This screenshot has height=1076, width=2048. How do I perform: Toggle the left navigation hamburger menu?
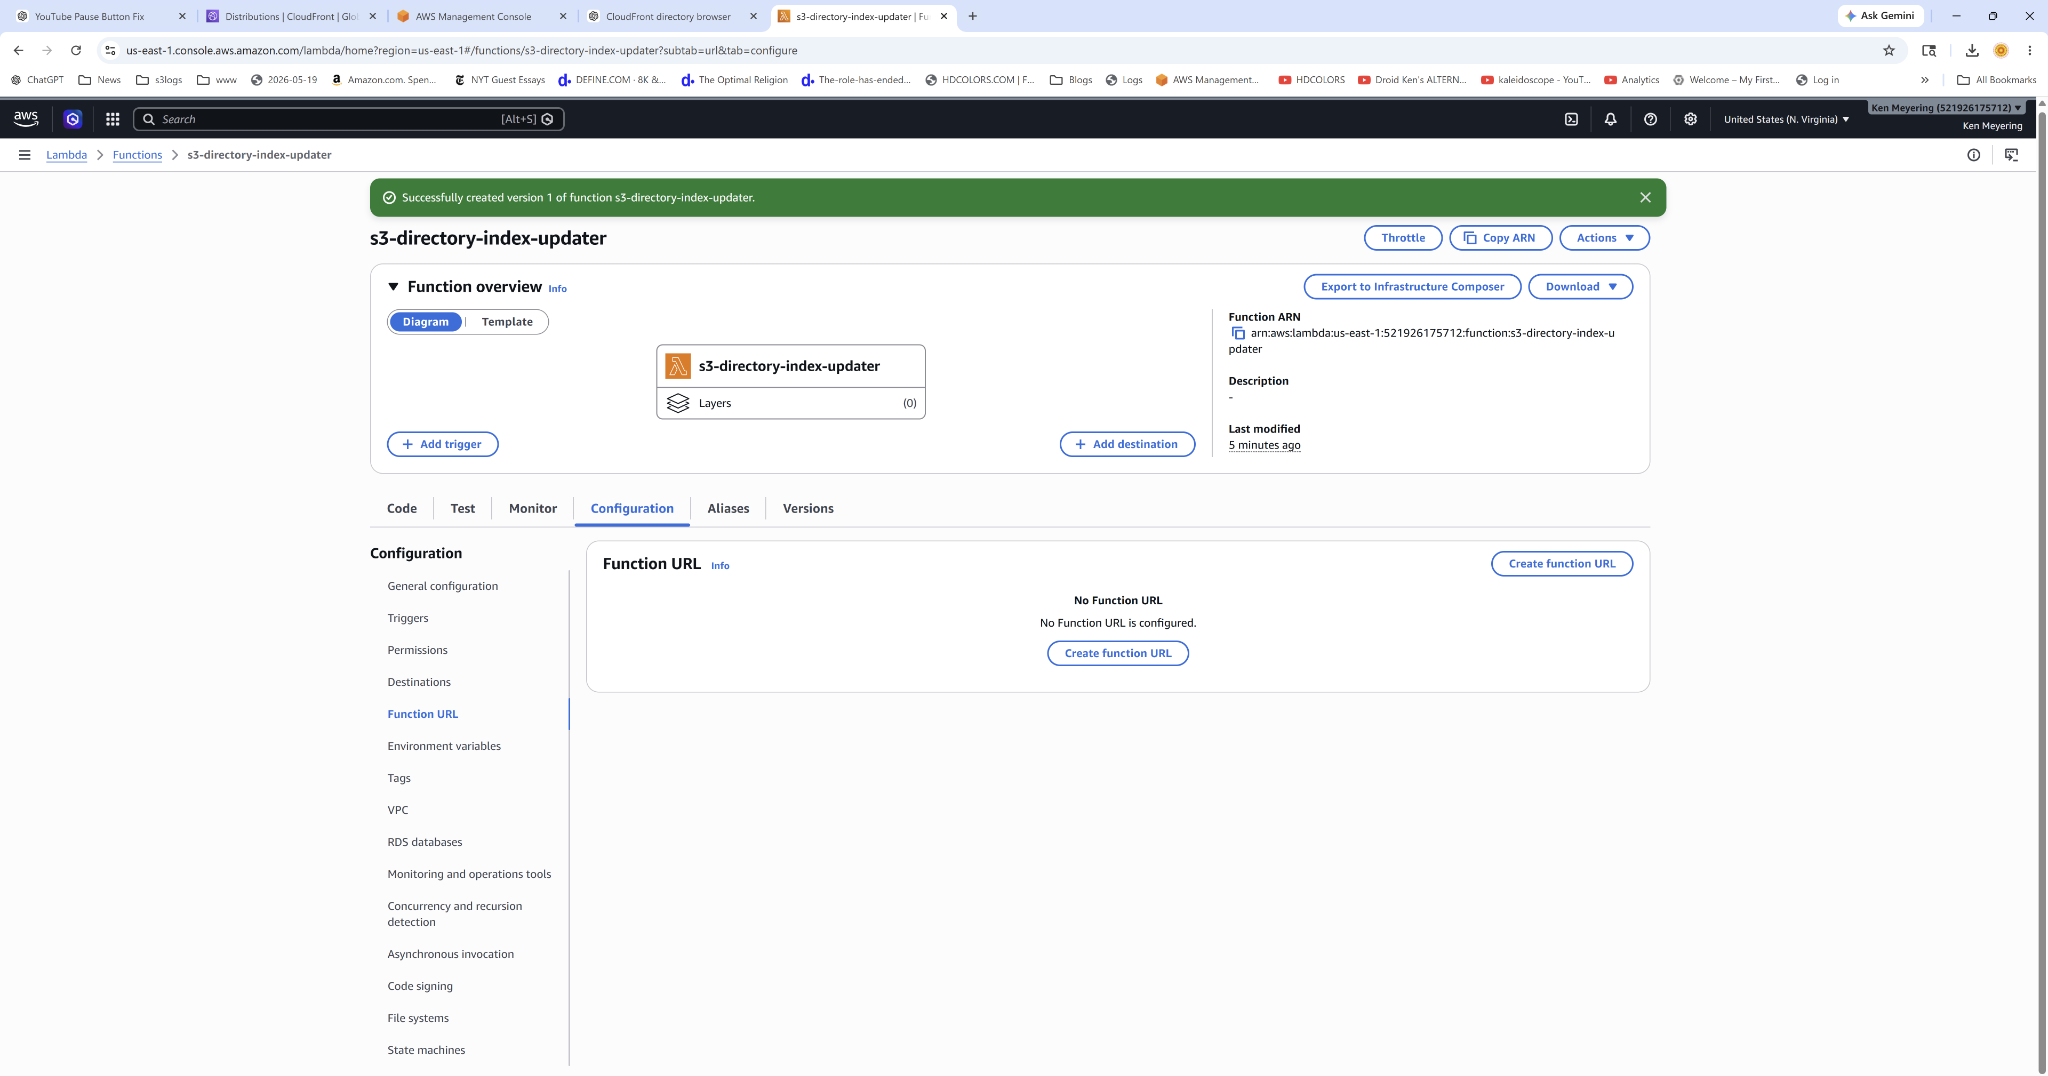[x=24, y=155]
